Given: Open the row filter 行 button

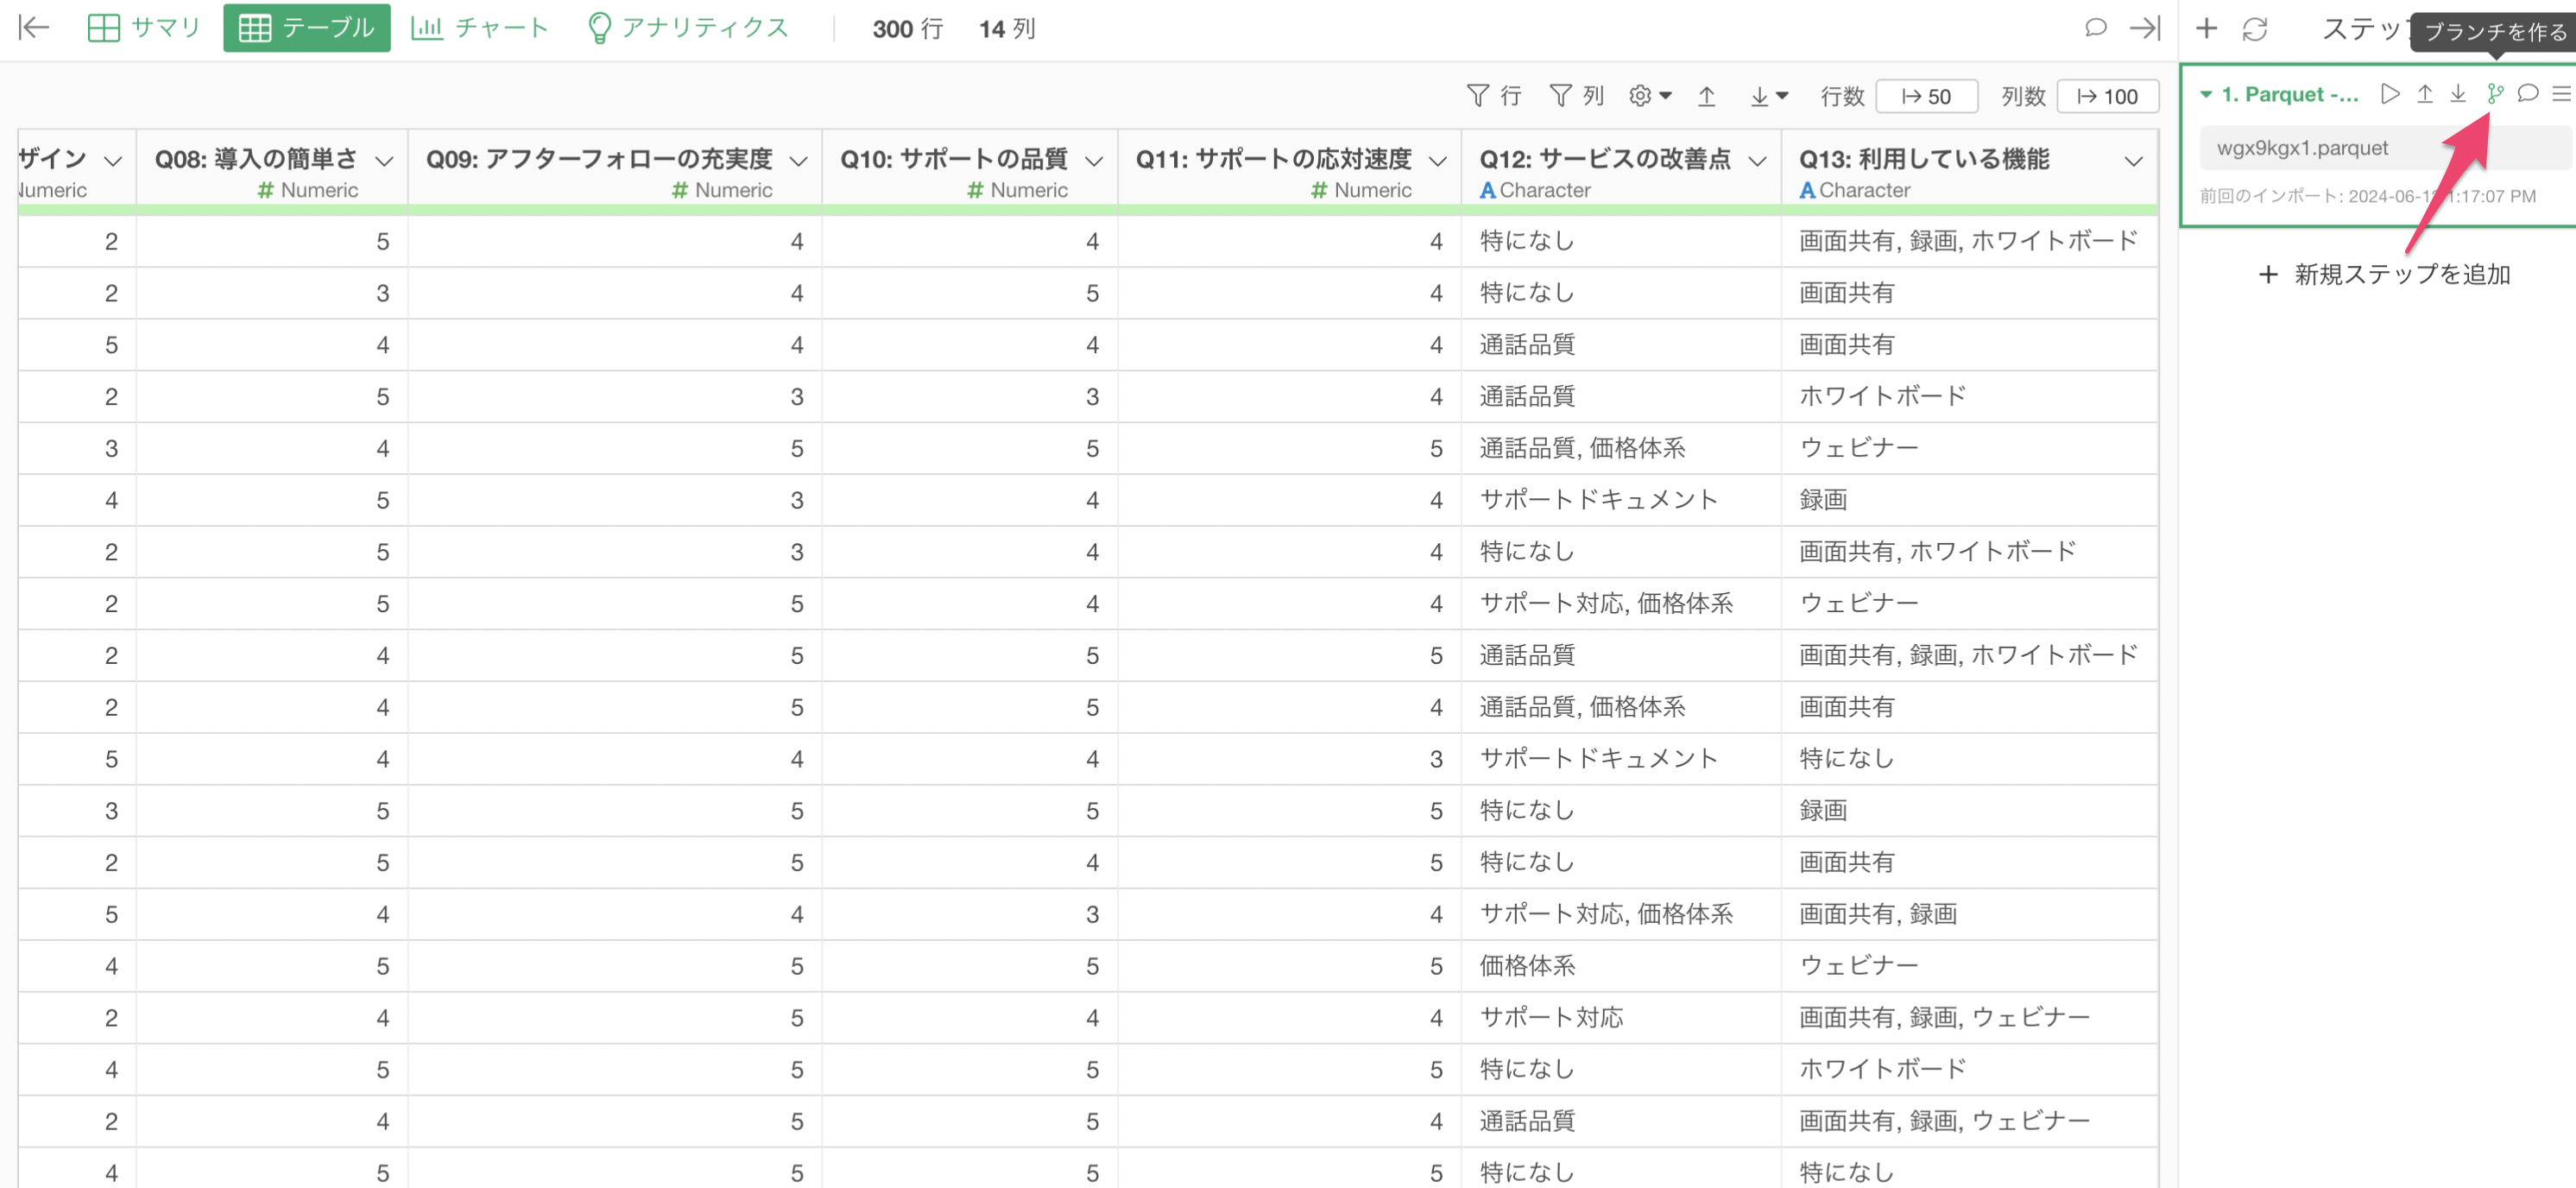Looking at the screenshot, I should 1494,96.
